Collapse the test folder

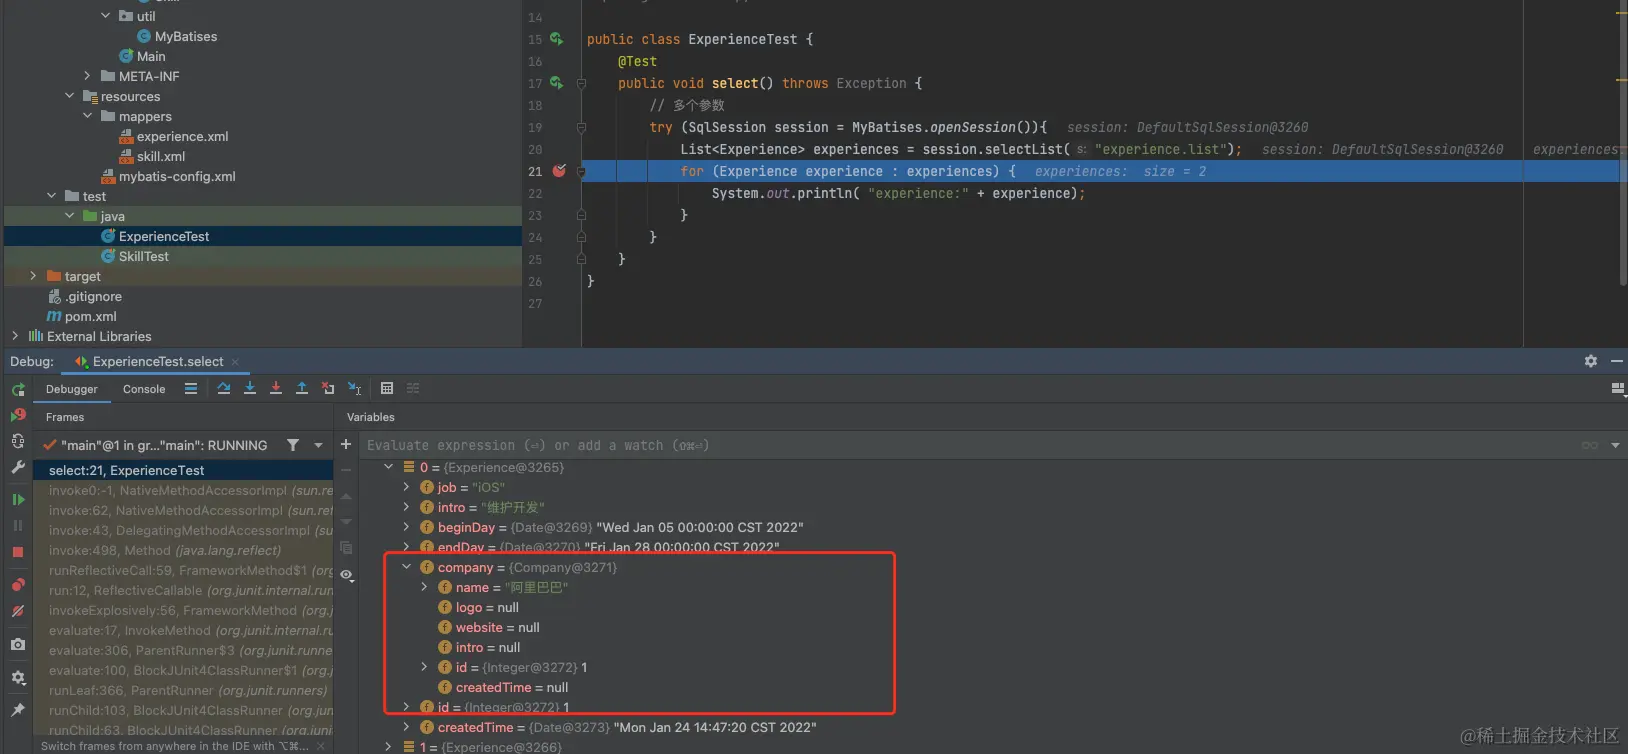[x=52, y=195]
